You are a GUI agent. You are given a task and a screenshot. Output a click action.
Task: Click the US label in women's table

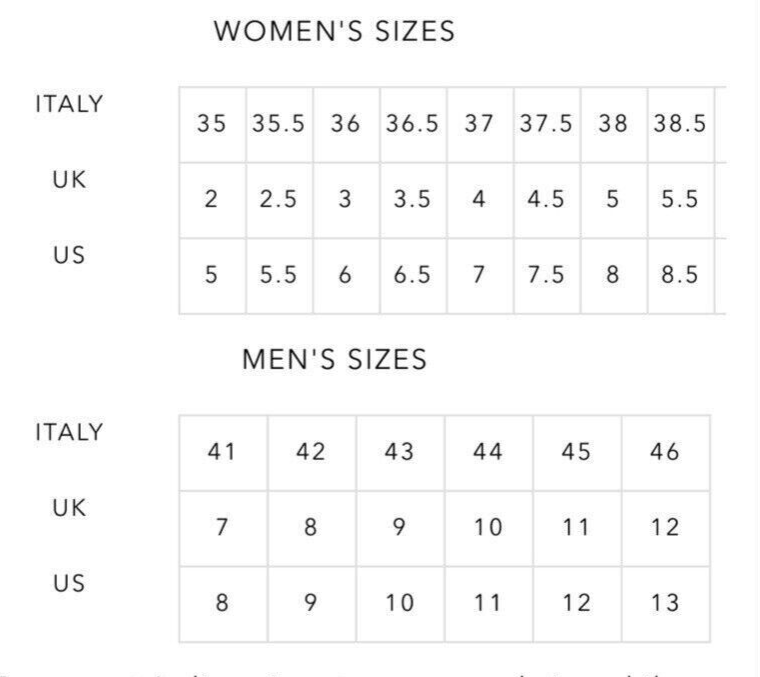click(69, 255)
